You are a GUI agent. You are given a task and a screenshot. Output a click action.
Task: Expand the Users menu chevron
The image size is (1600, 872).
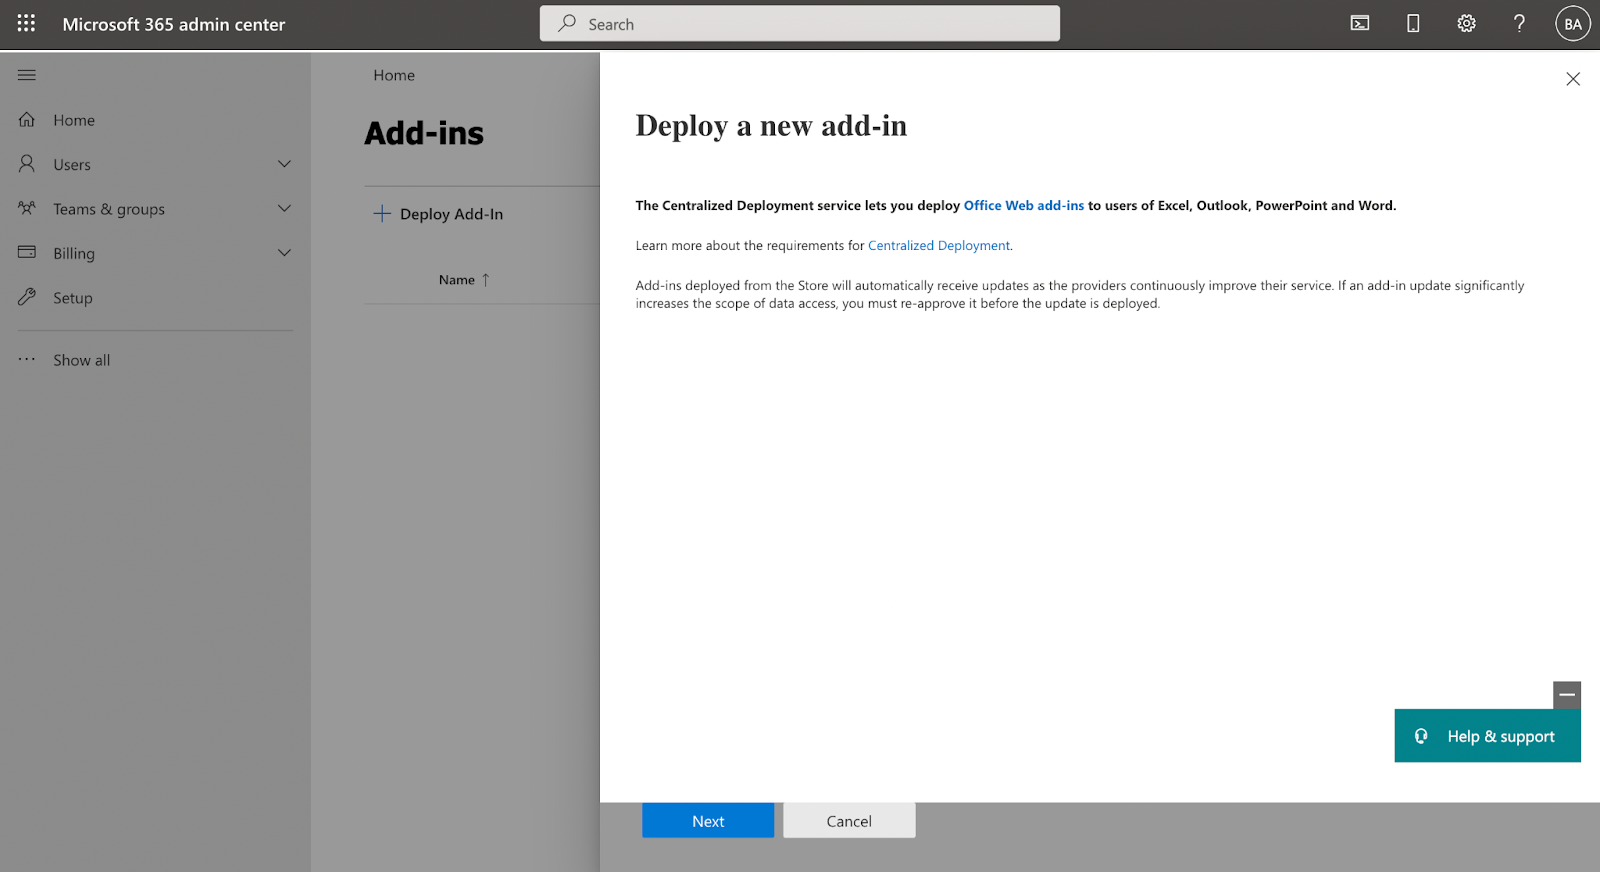click(x=284, y=163)
